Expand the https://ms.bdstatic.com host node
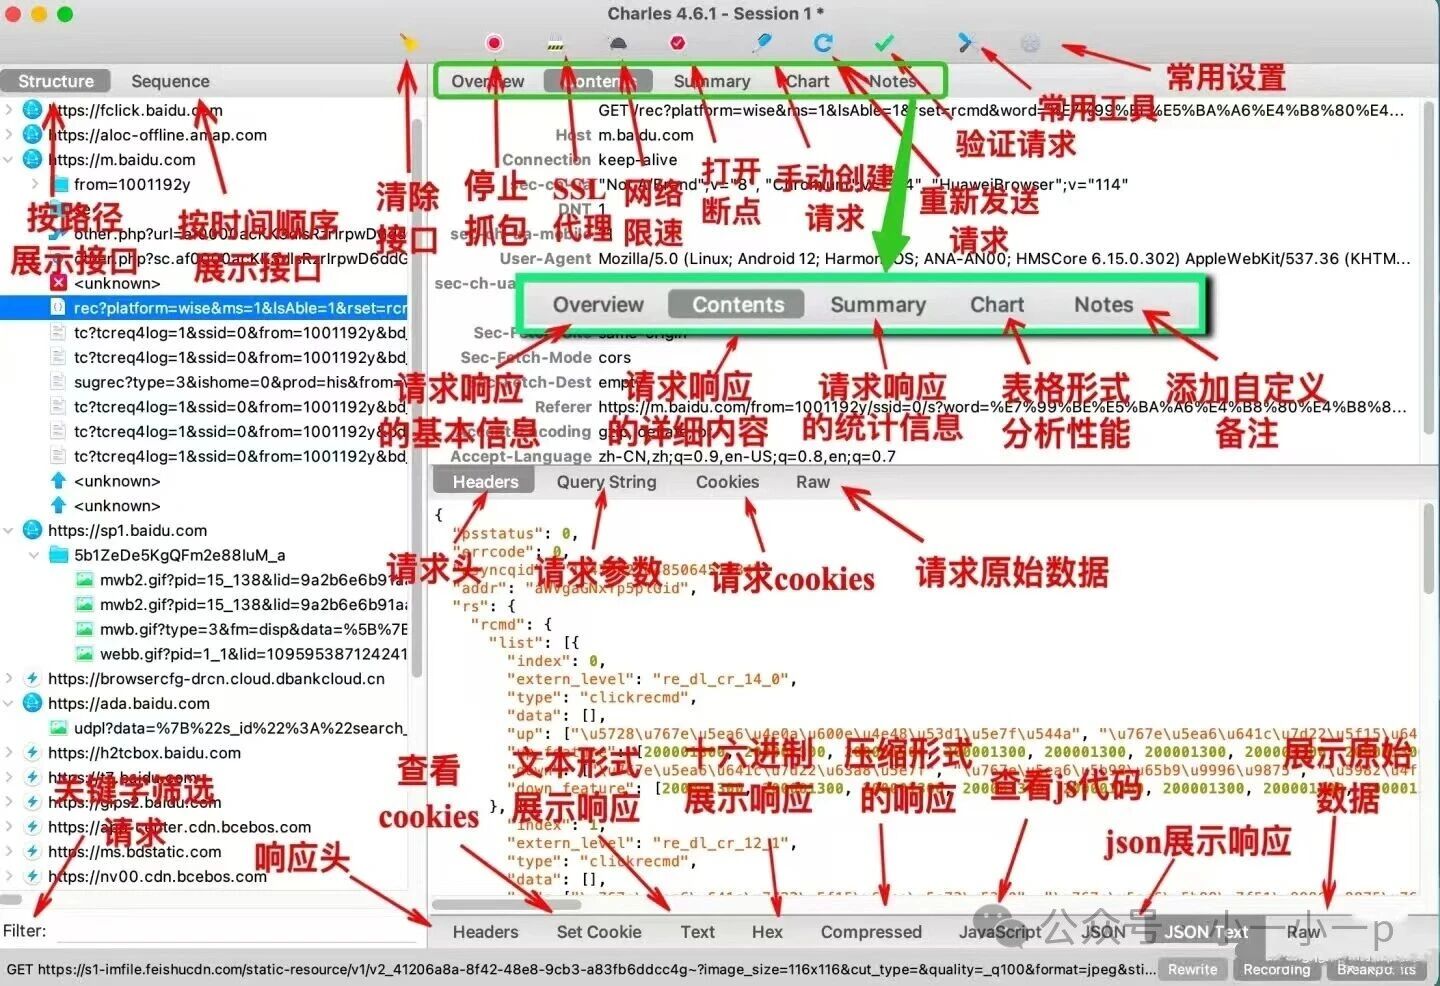The image size is (1440, 986). tap(9, 852)
